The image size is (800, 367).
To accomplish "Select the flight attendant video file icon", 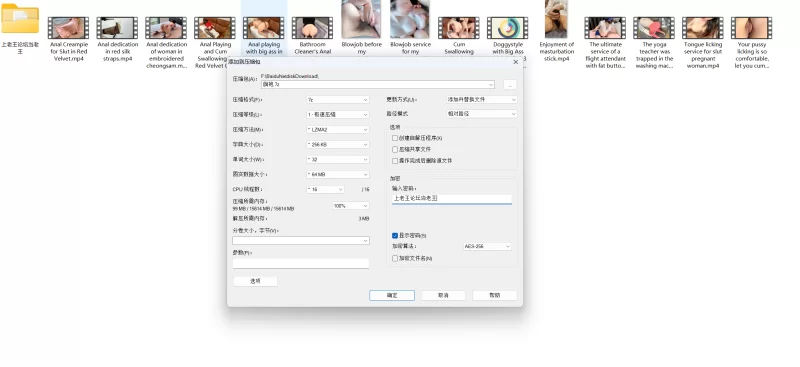I will click(605, 28).
